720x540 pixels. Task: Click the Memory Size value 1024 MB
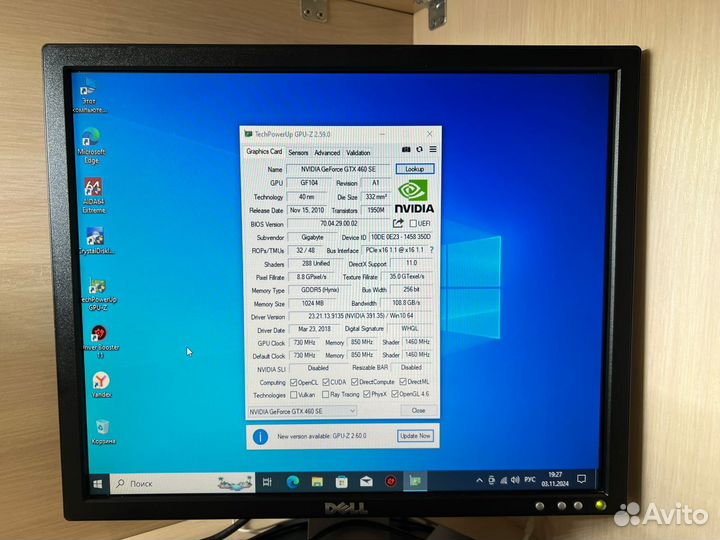click(313, 304)
